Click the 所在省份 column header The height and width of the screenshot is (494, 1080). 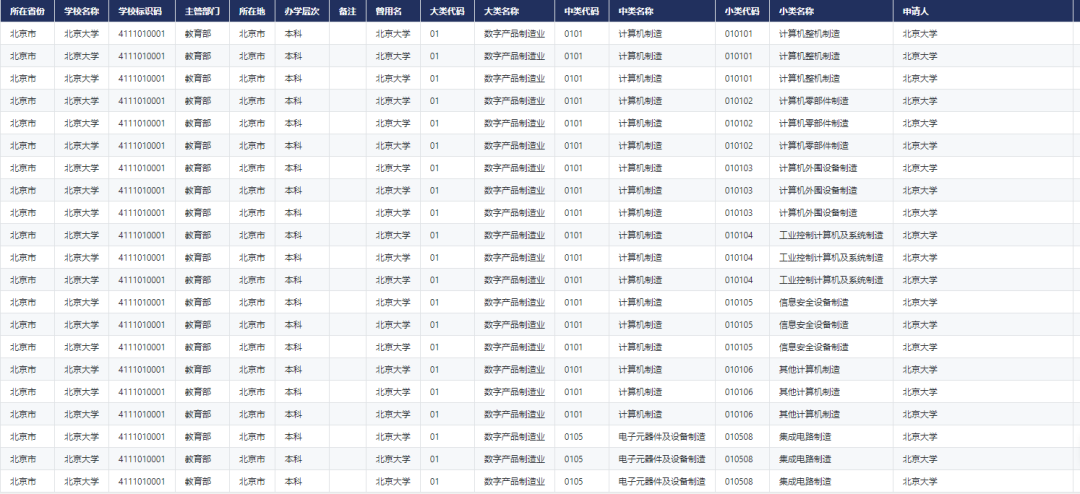click(27, 12)
